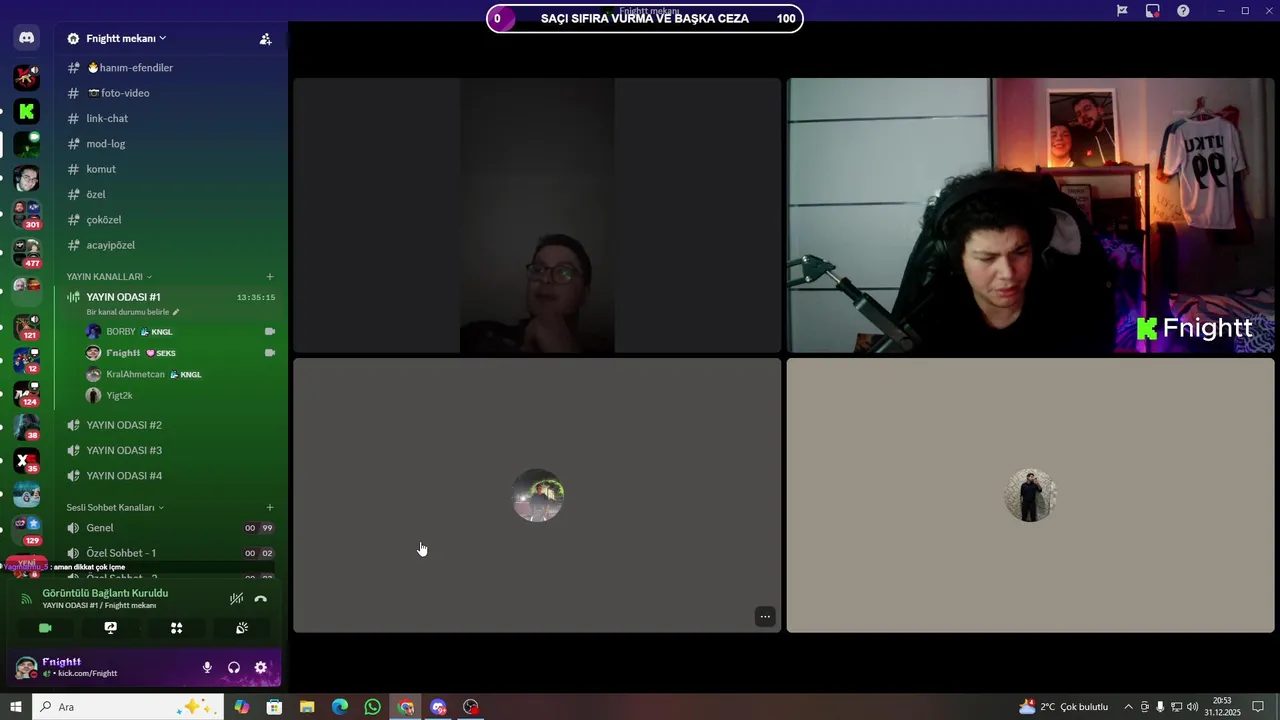Click the taskbar search box 'Ara'
This screenshot has height=720, width=1280.
coord(128,707)
